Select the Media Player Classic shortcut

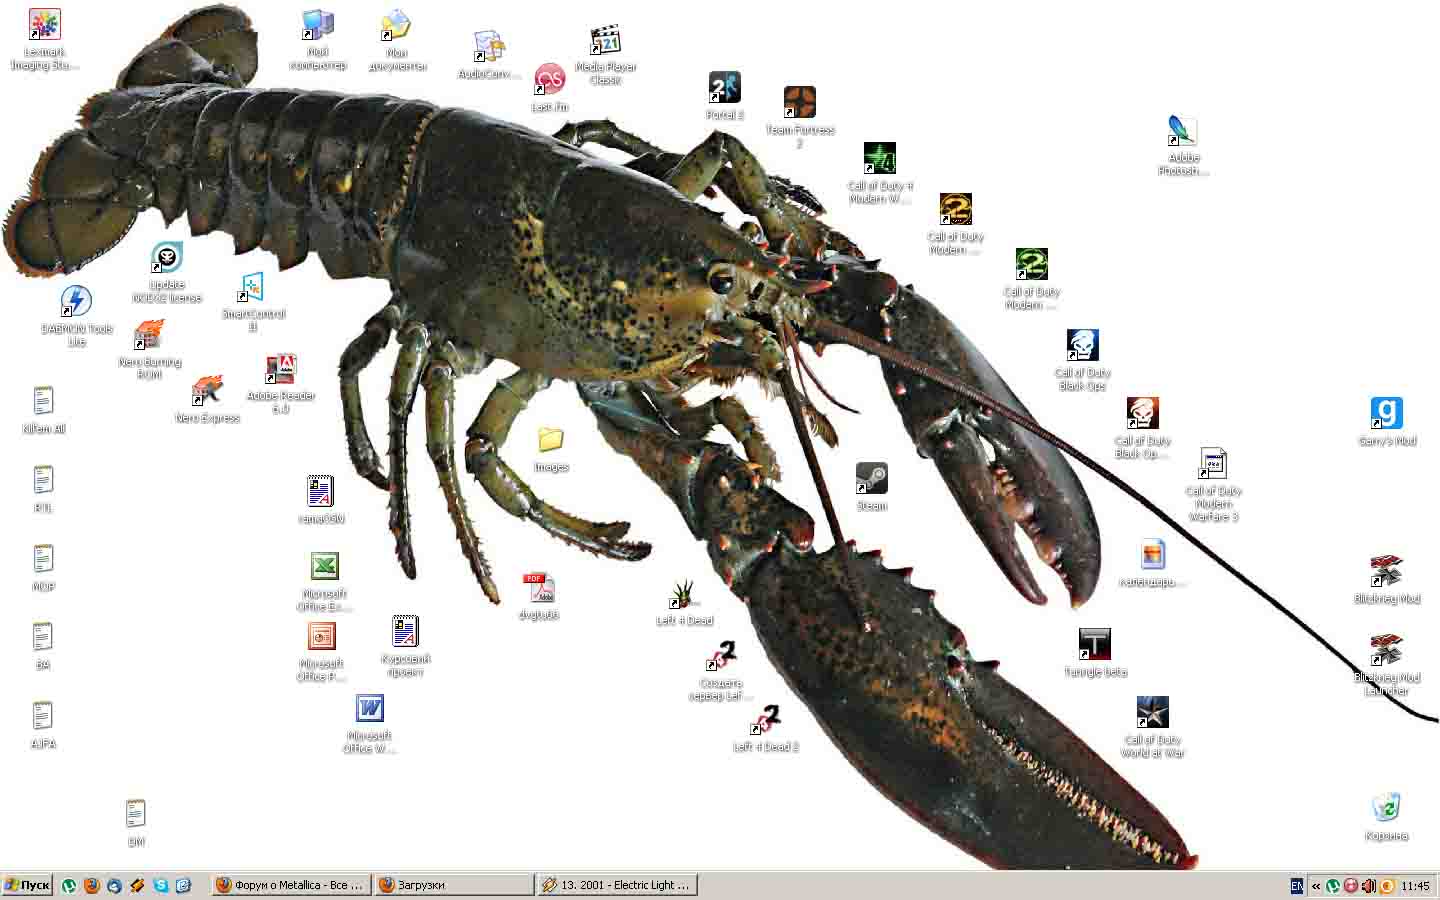pos(605,42)
